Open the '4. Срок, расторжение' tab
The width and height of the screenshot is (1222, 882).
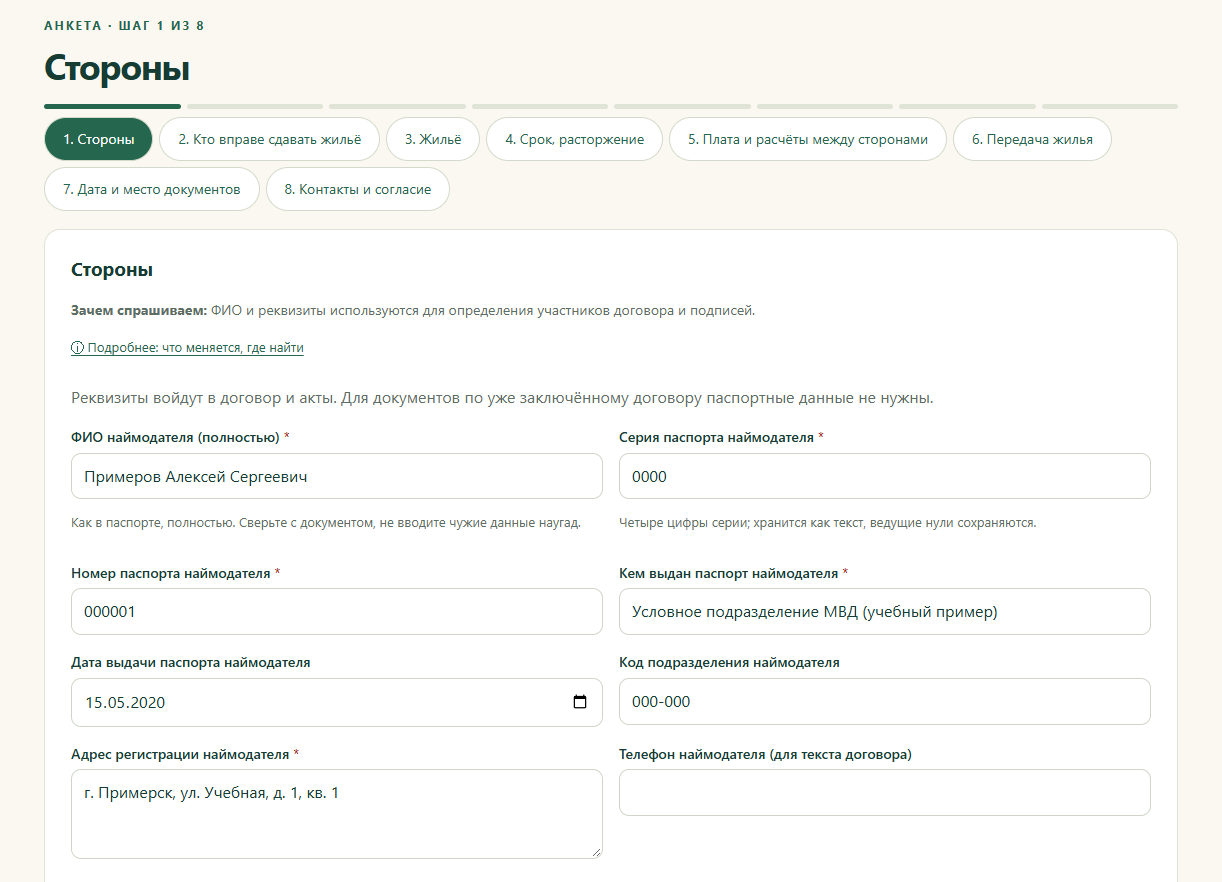574,139
